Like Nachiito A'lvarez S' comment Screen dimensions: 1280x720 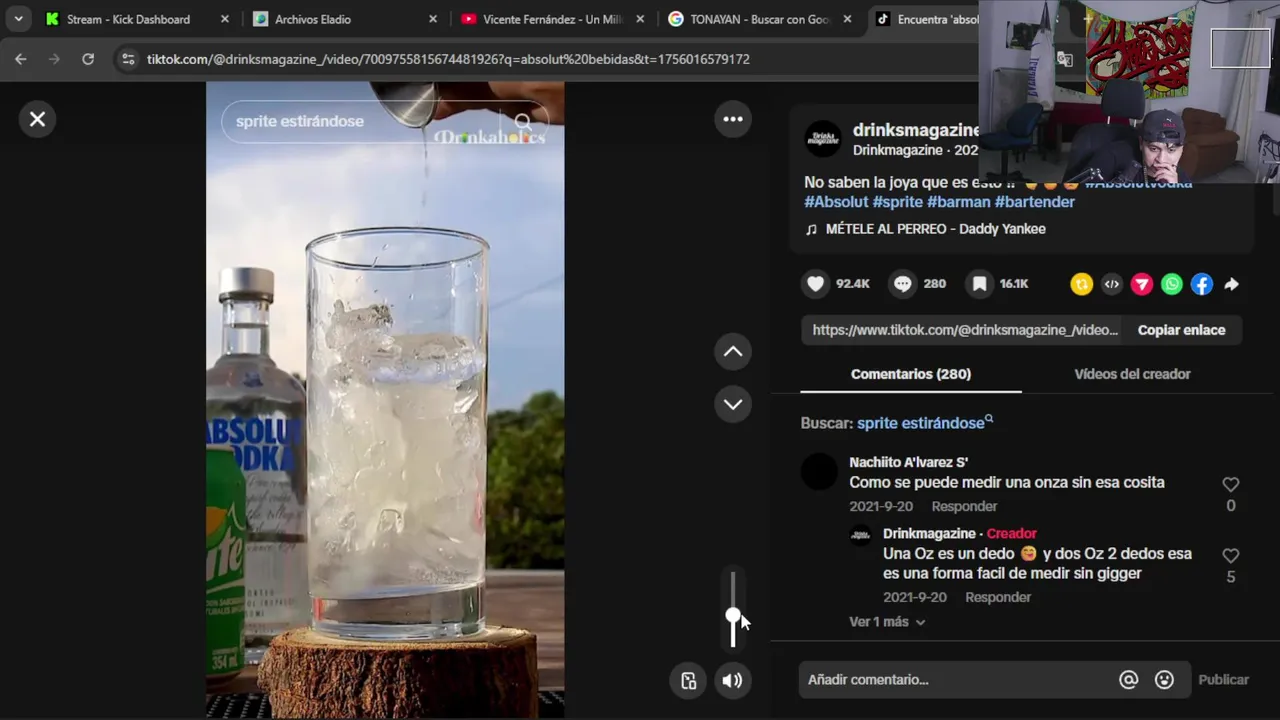coord(1231,485)
